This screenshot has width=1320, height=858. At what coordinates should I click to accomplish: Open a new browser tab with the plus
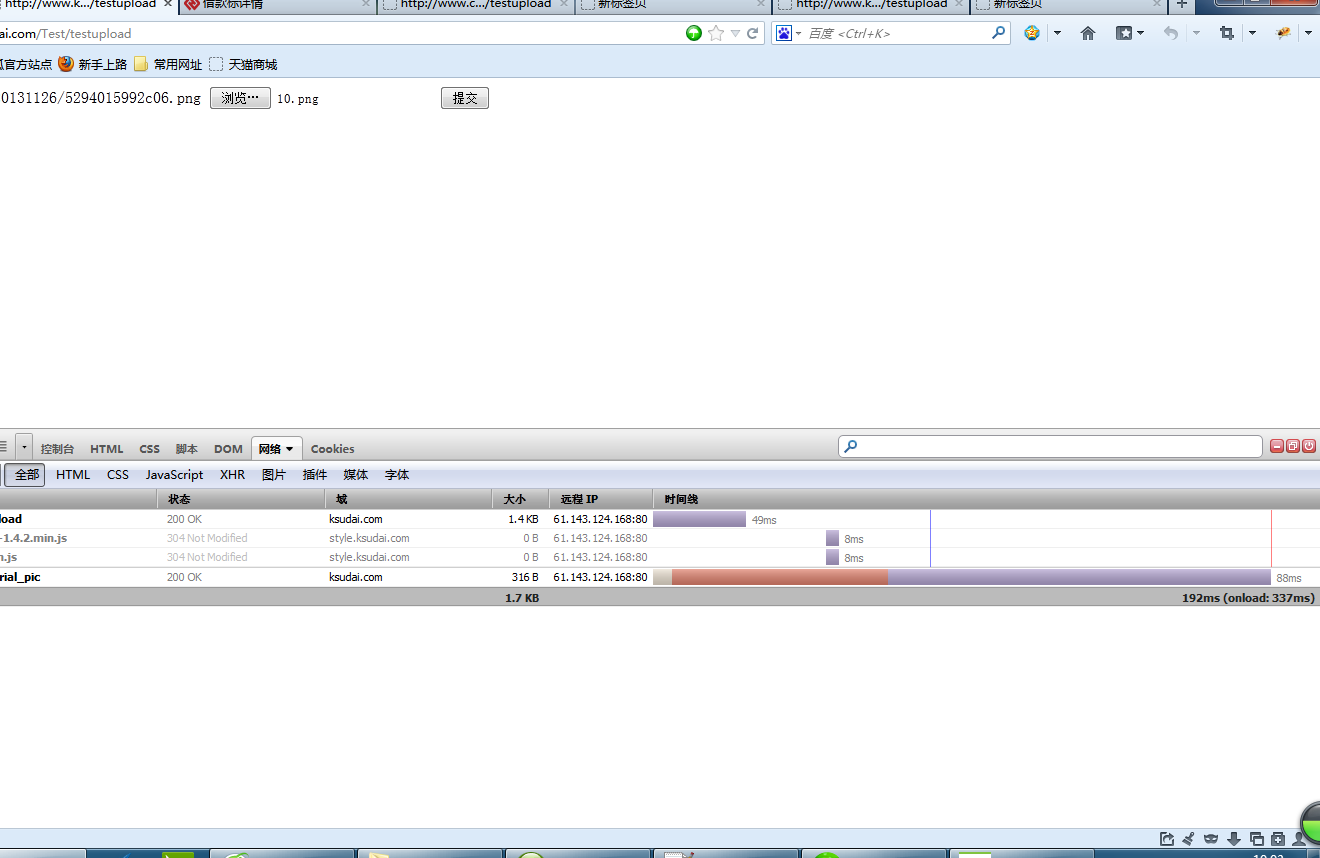click(x=1182, y=4)
